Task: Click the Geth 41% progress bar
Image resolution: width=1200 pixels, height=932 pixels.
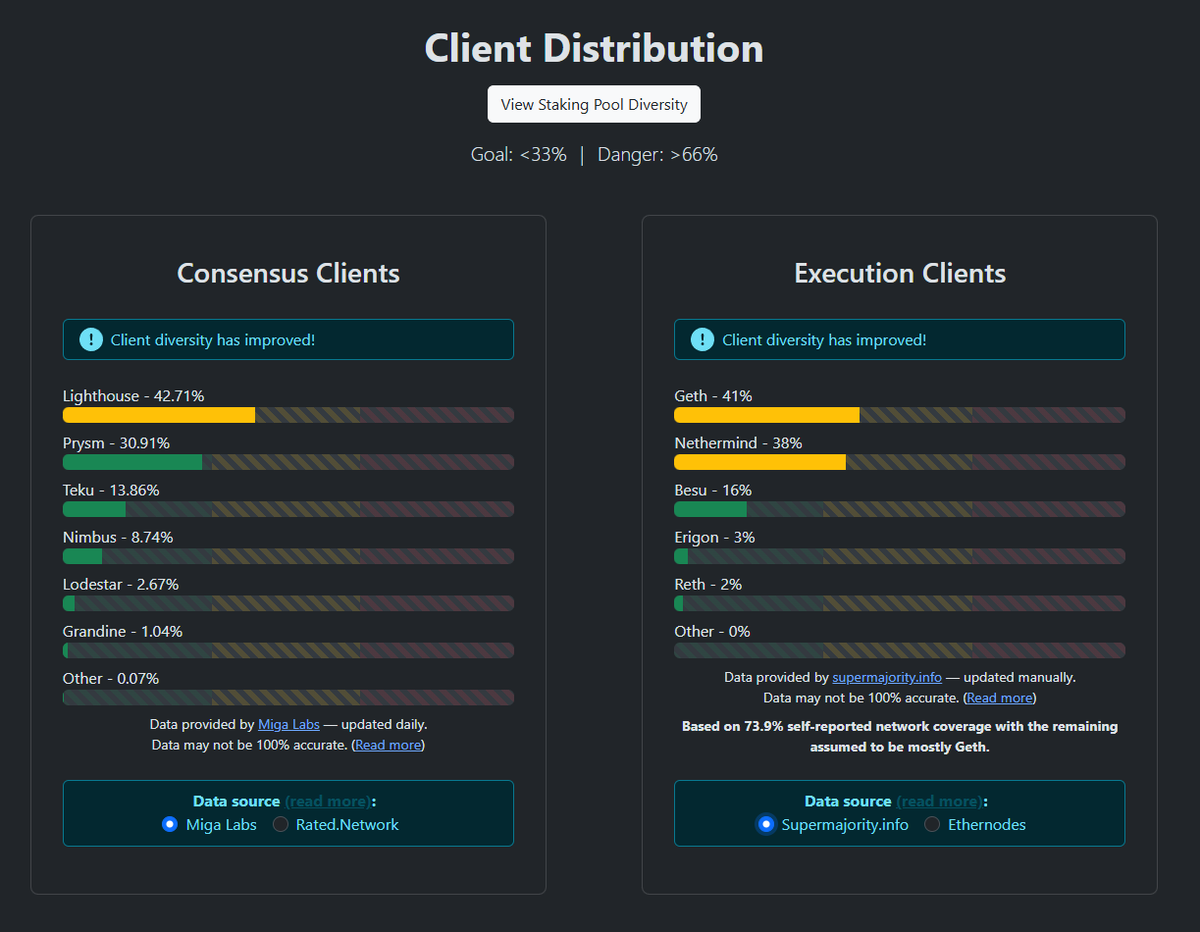Action: (899, 415)
